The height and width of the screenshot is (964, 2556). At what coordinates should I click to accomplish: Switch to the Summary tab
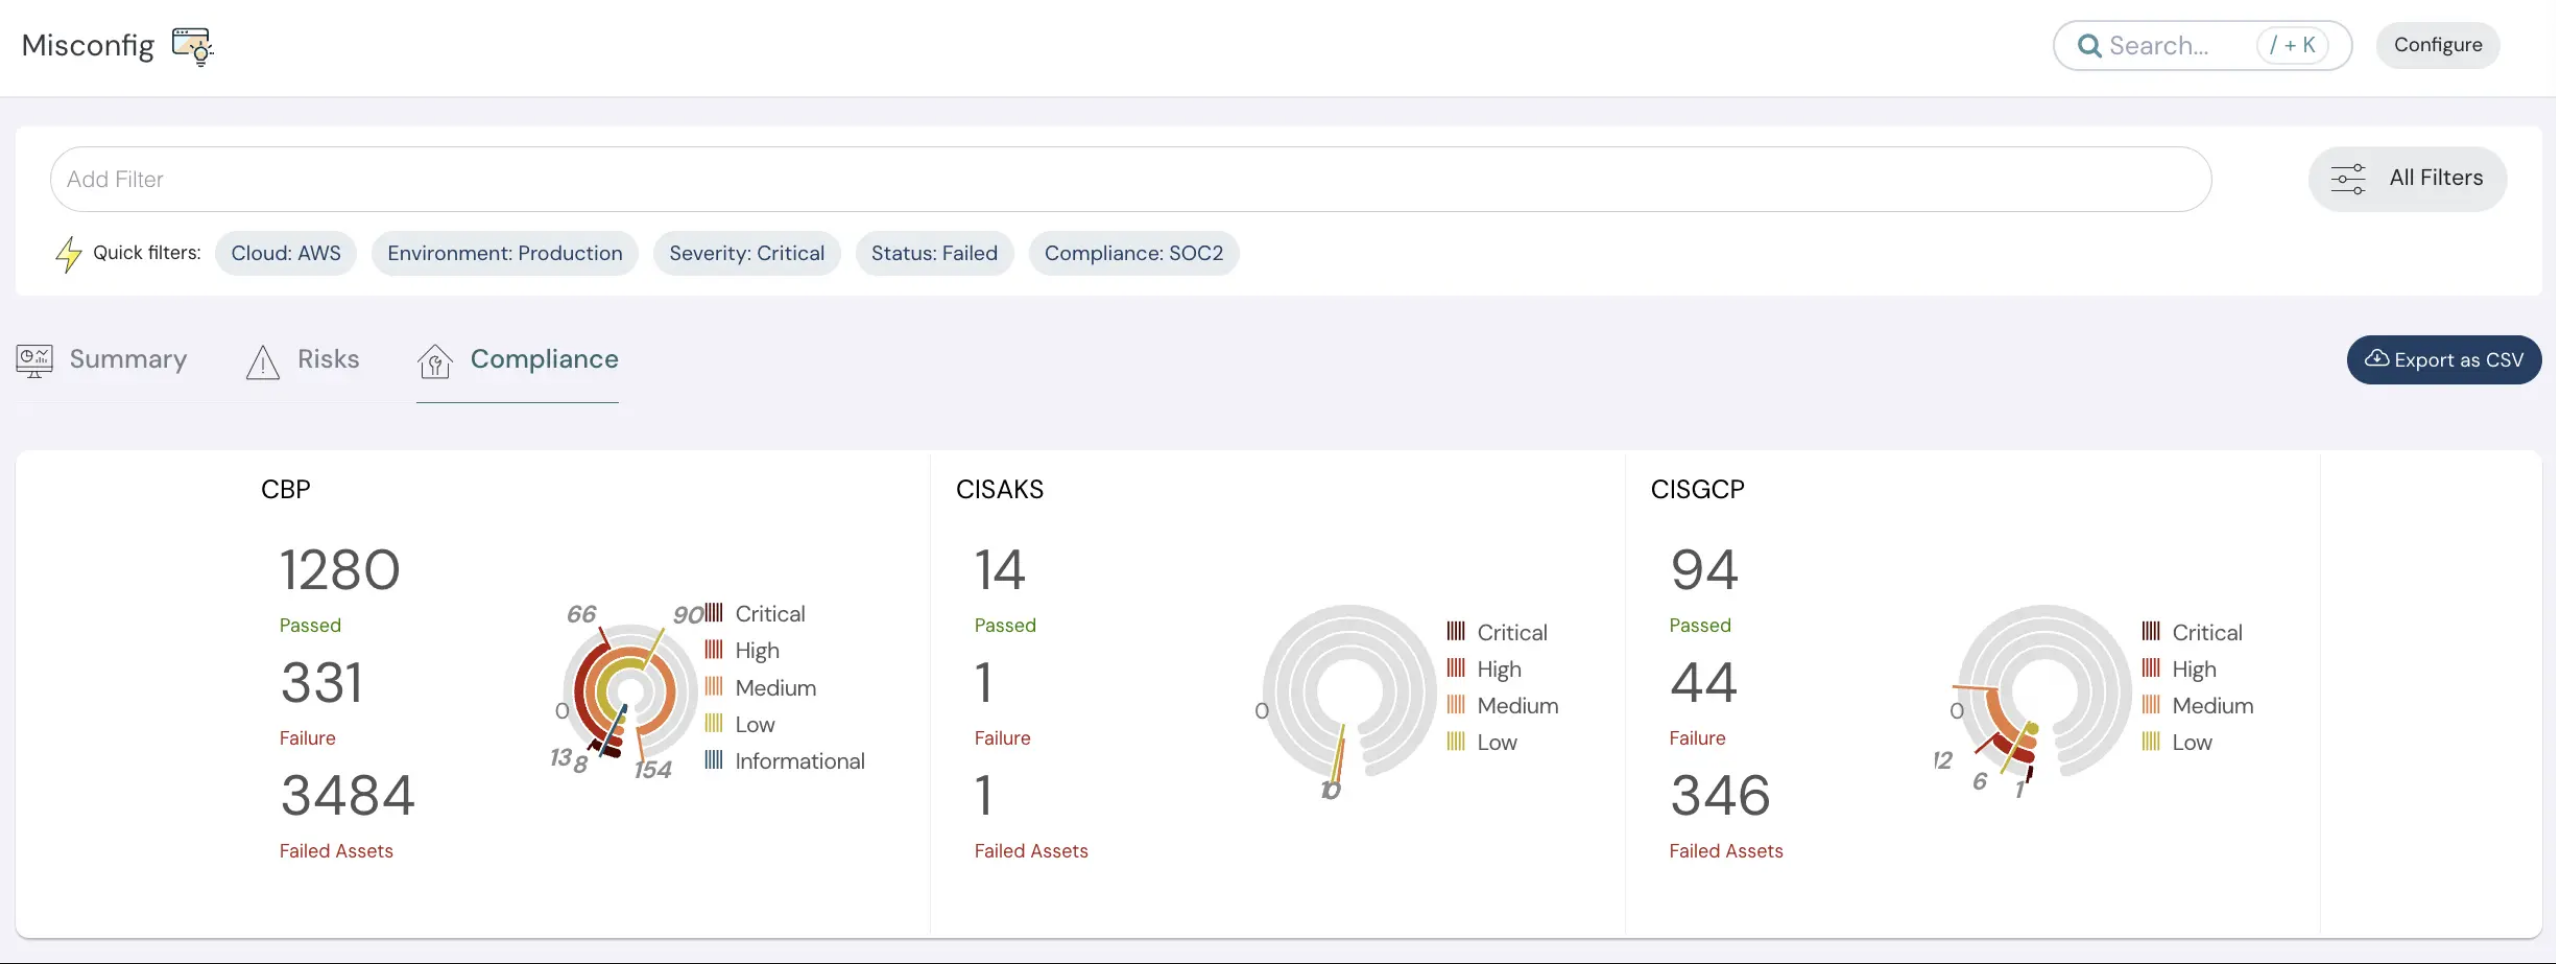[x=127, y=359]
